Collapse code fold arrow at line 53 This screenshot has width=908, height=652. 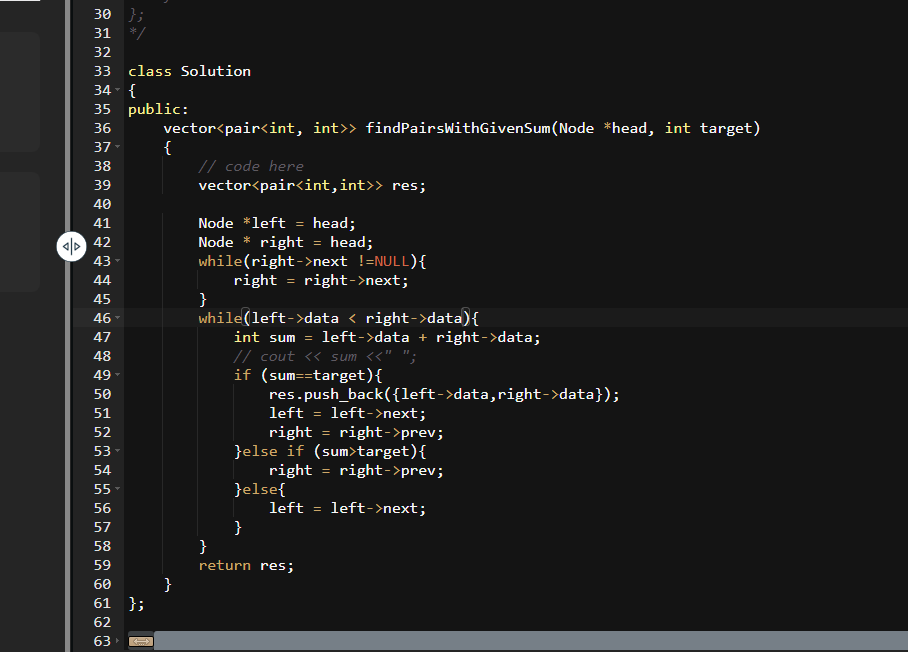tap(118, 451)
